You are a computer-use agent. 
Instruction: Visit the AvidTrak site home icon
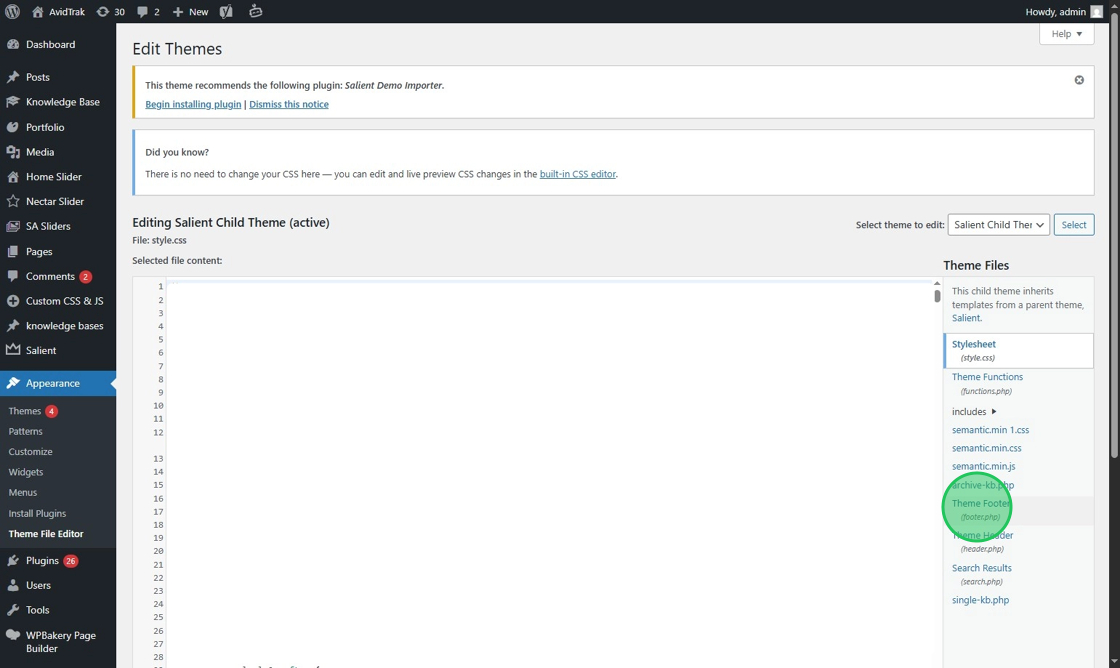coord(38,11)
